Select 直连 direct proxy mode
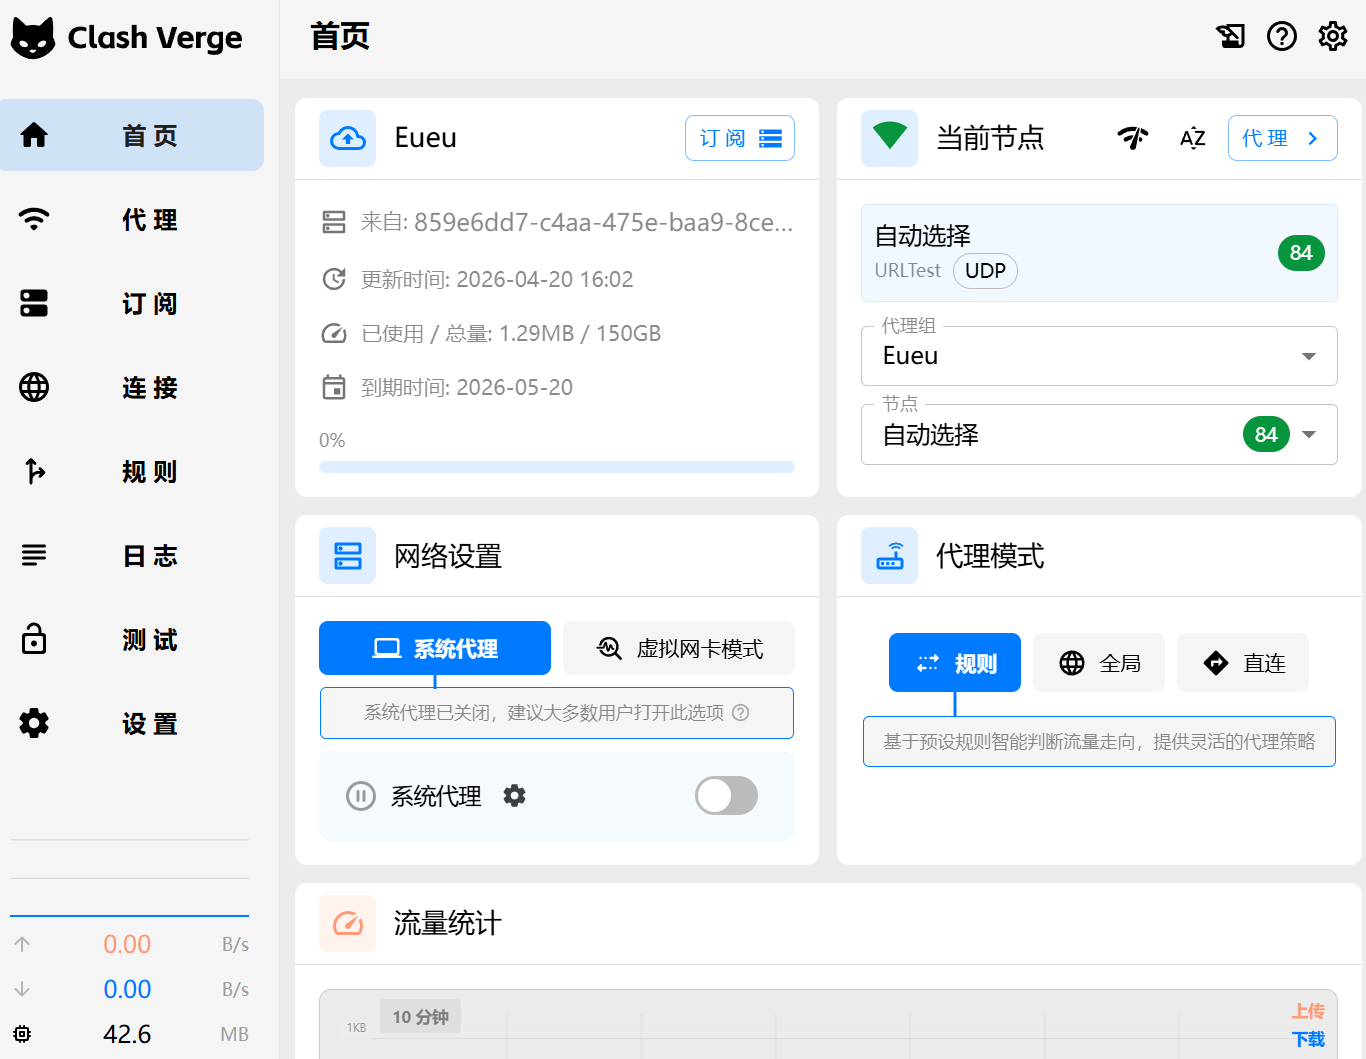The width and height of the screenshot is (1366, 1059). (1243, 663)
